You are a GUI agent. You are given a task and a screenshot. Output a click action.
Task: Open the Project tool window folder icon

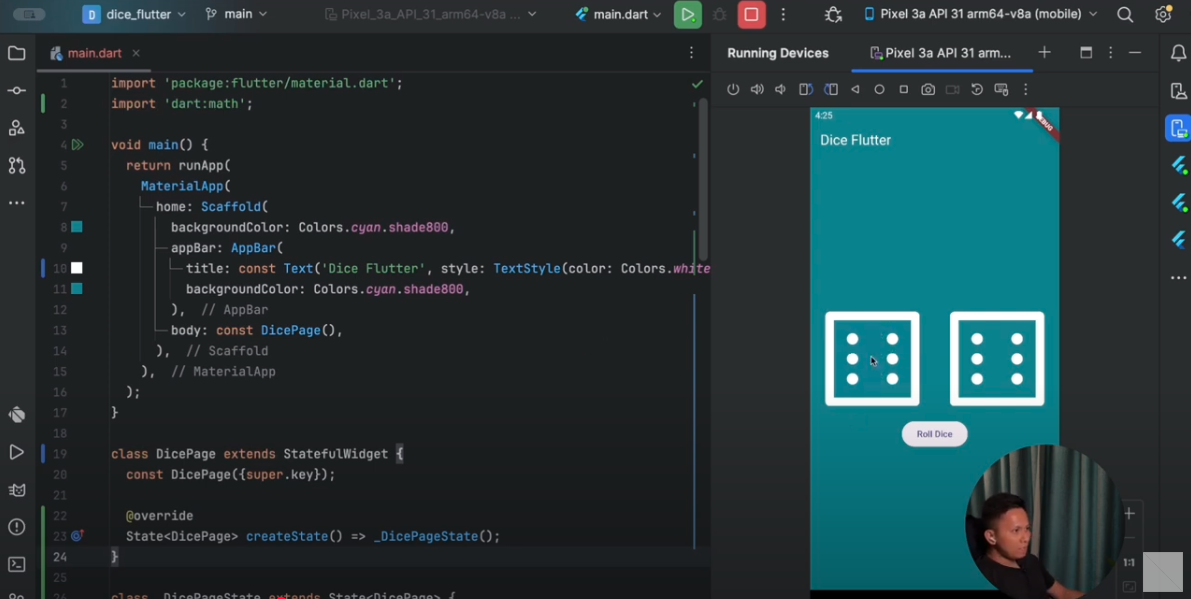(x=16, y=53)
